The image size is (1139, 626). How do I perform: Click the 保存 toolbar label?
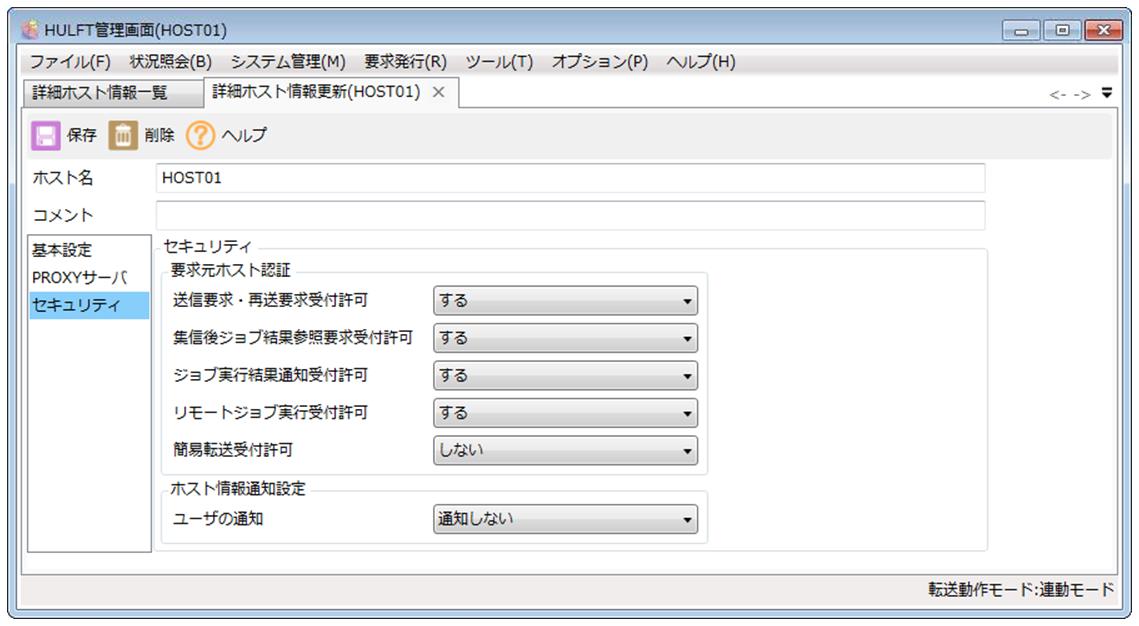[x=81, y=135]
